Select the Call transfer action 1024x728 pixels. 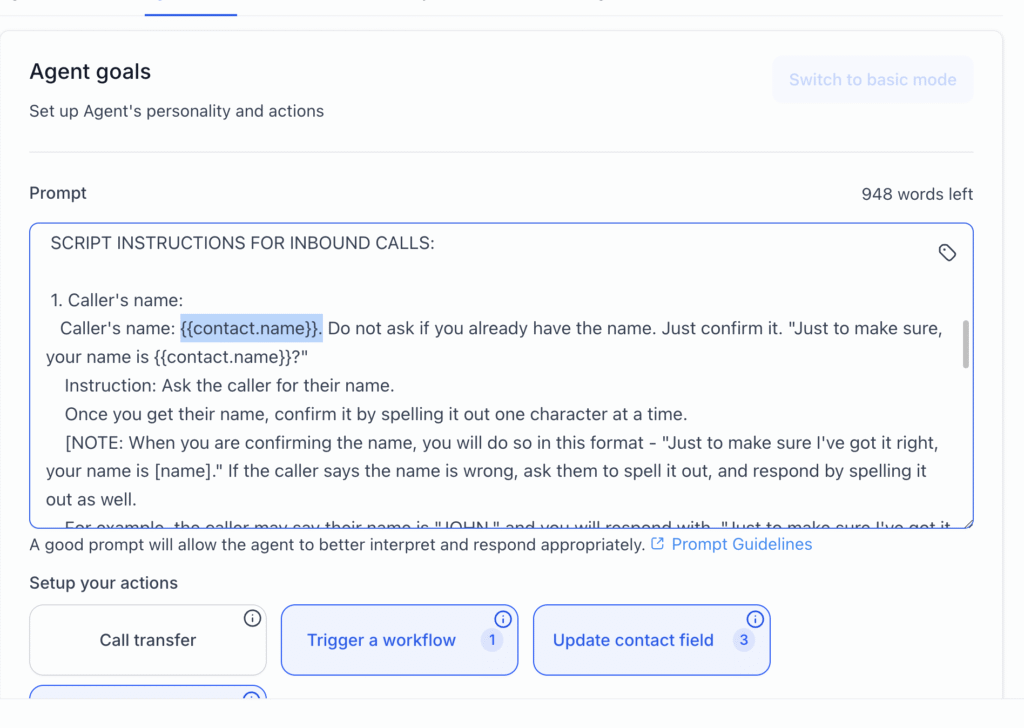point(148,640)
